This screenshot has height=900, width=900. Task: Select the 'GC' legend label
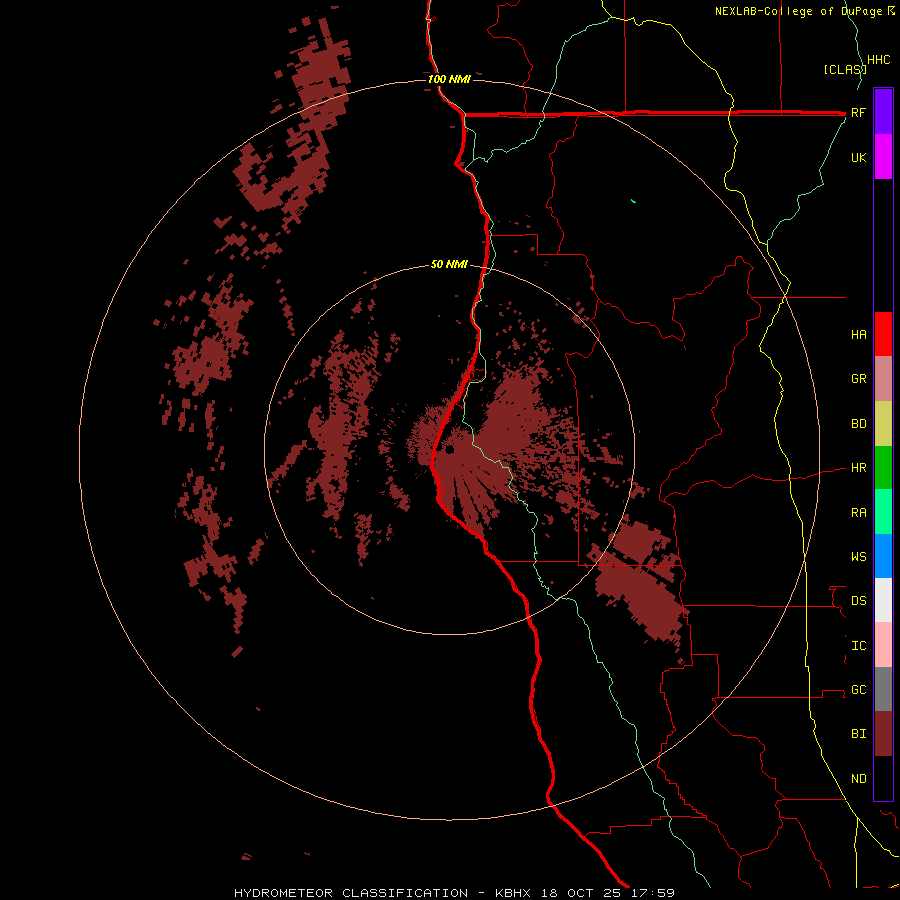(x=858, y=690)
